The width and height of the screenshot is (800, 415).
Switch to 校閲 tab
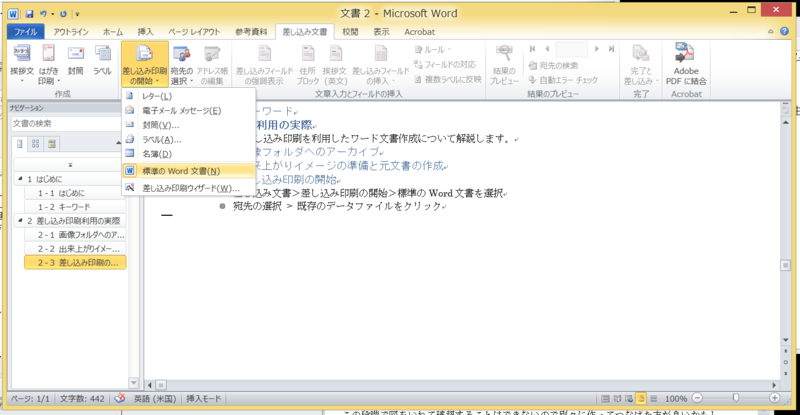350,32
